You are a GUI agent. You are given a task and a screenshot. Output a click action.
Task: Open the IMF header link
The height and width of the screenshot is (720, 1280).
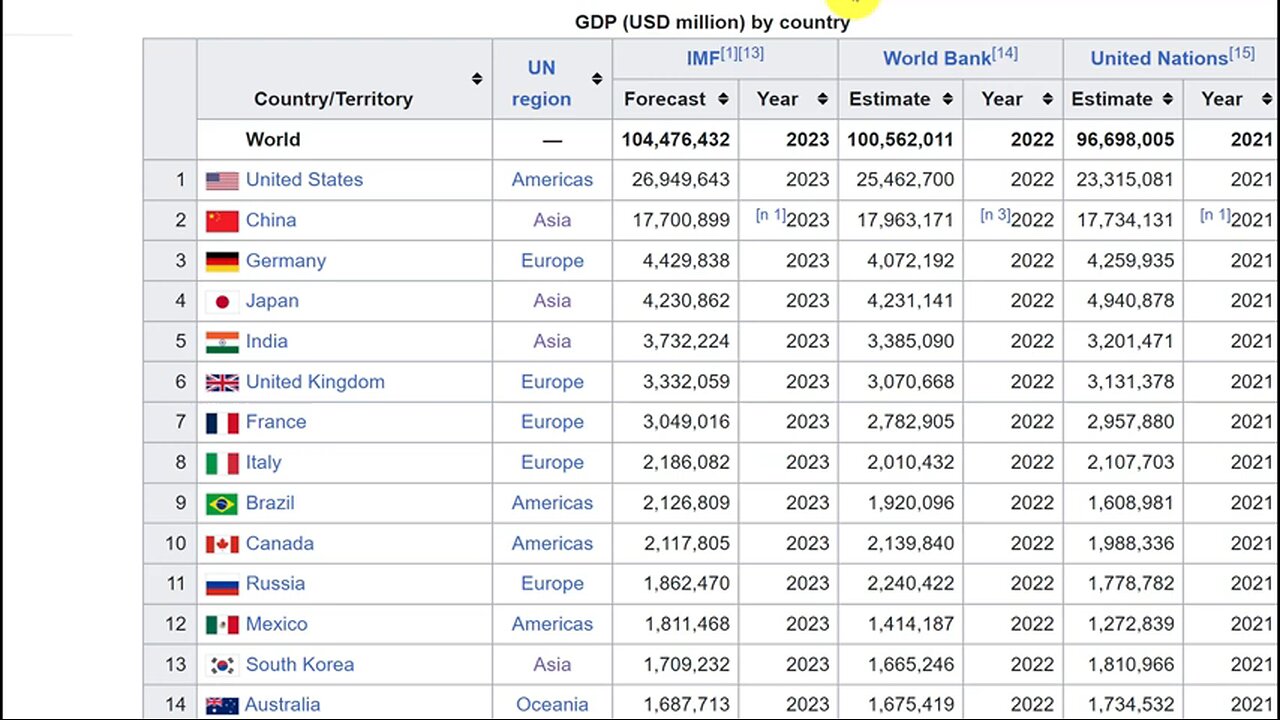click(x=702, y=59)
